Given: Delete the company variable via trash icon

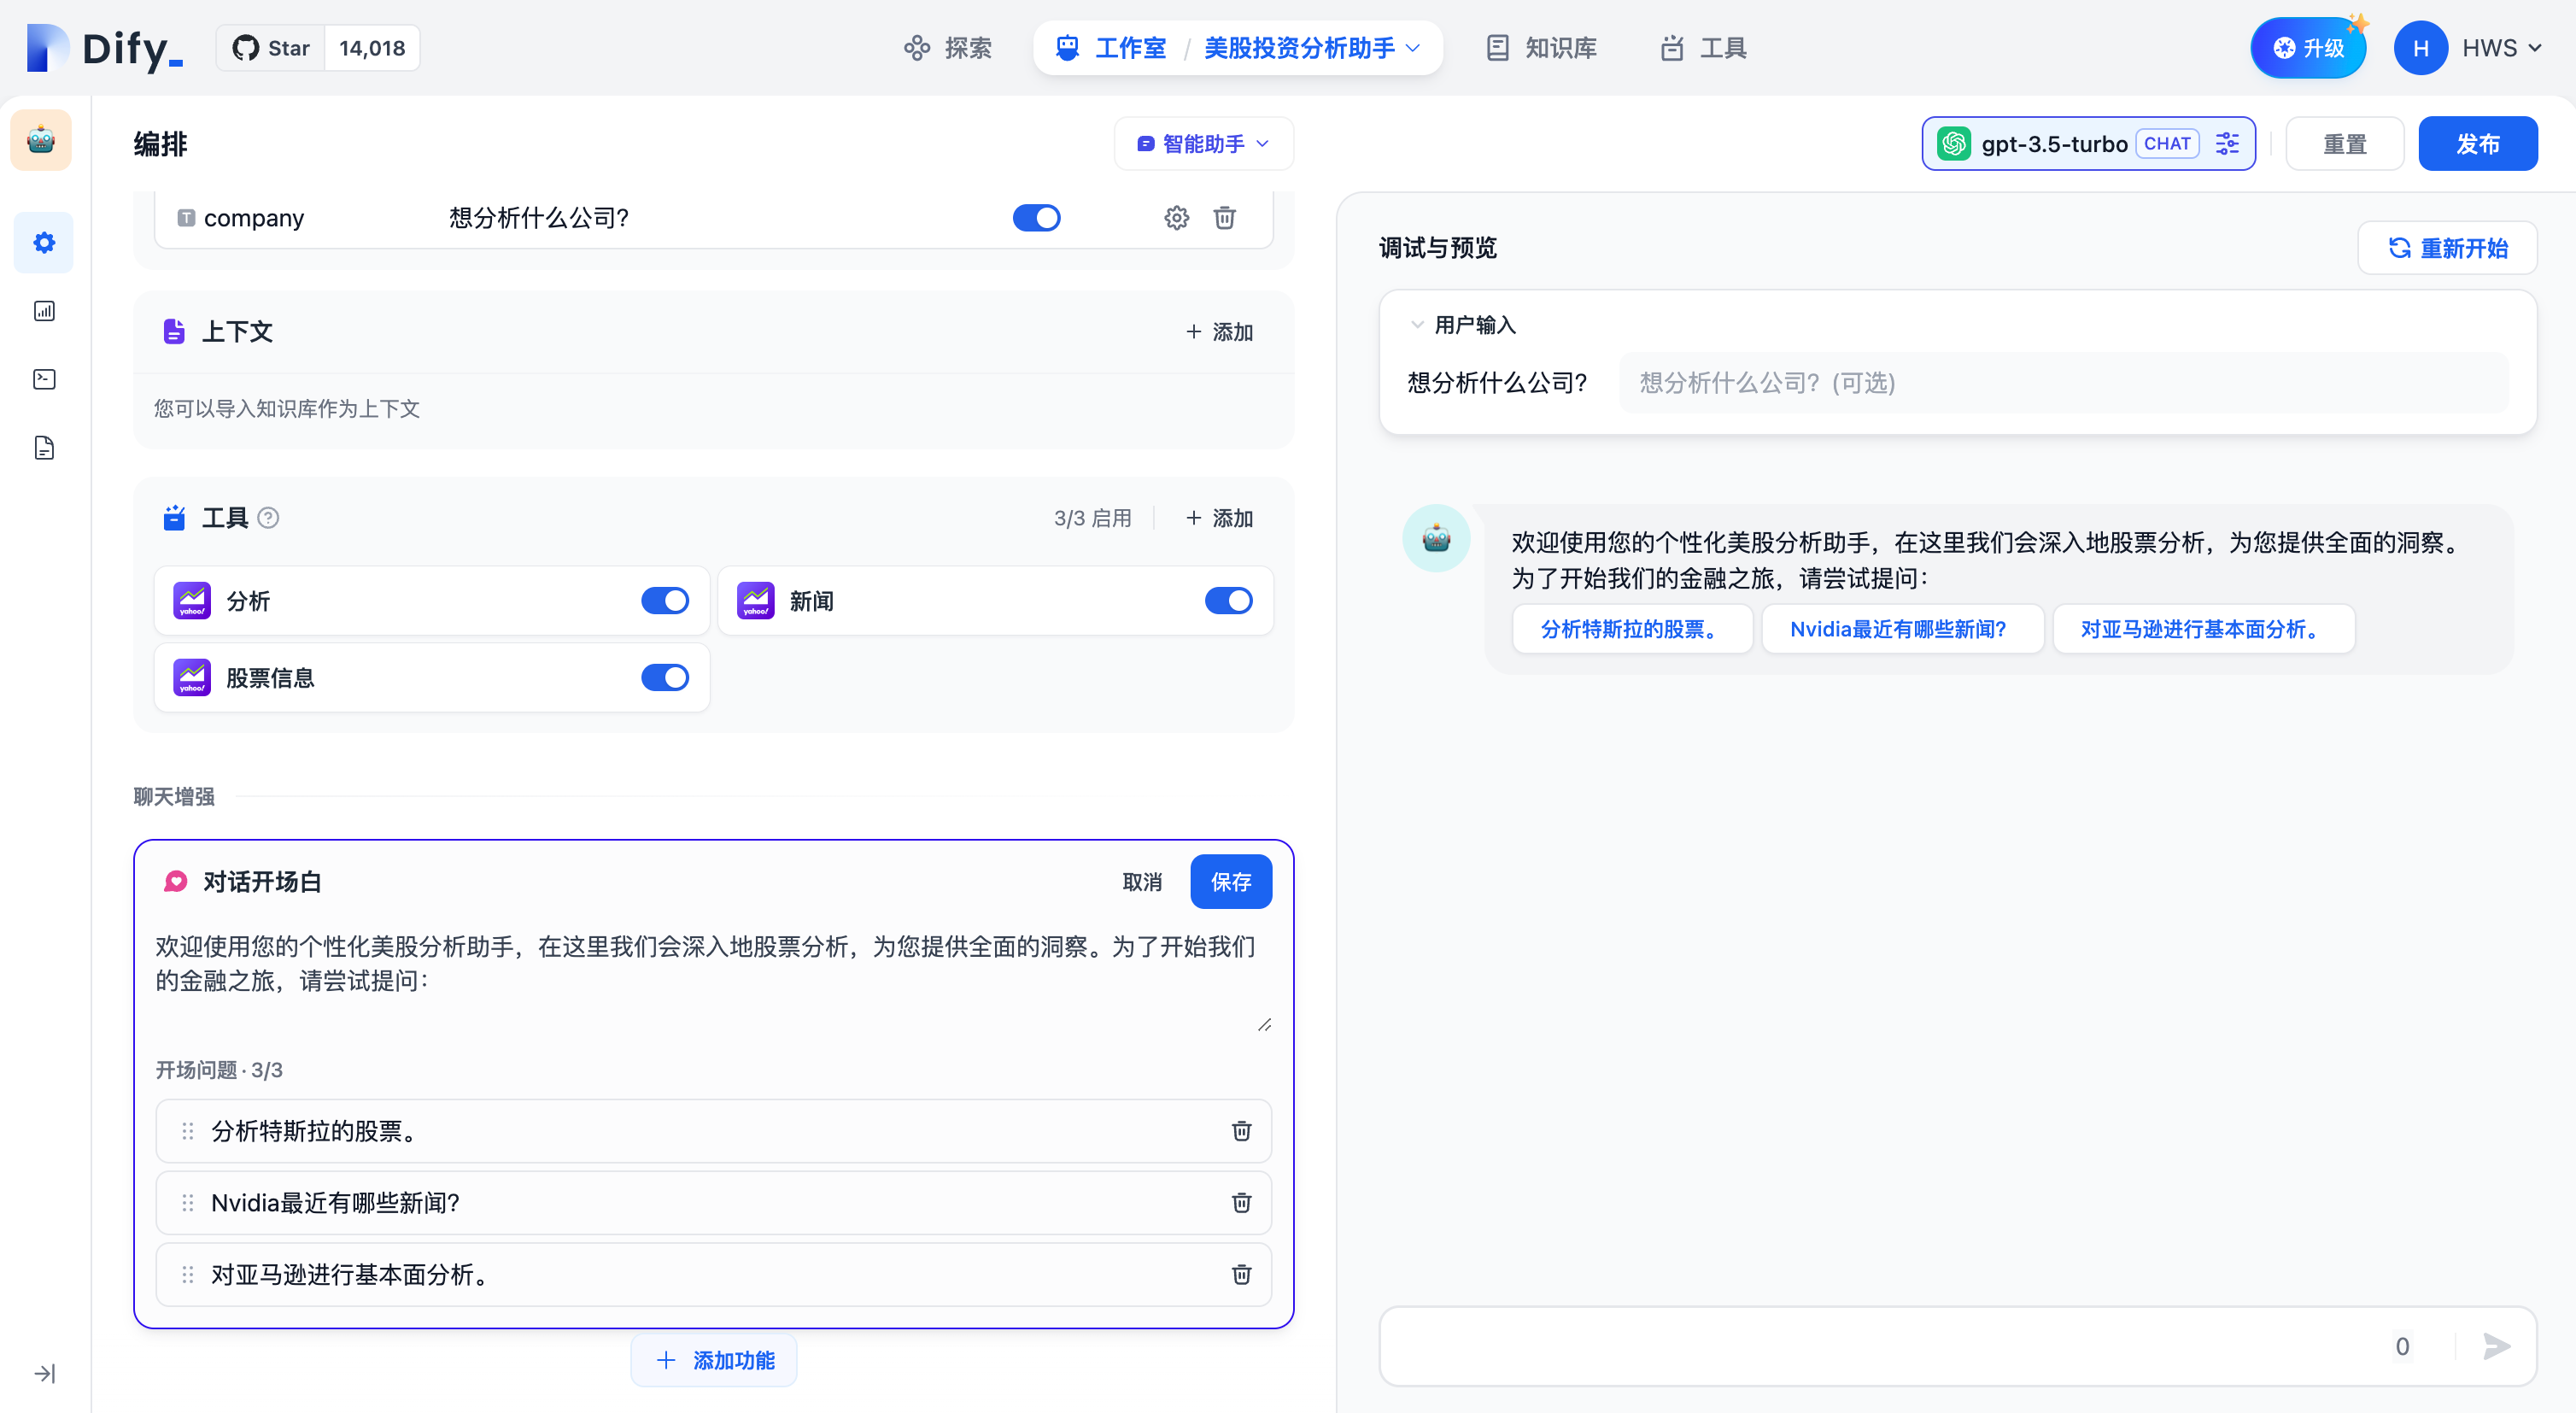Looking at the screenshot, I should click(x=1224, y=217).
